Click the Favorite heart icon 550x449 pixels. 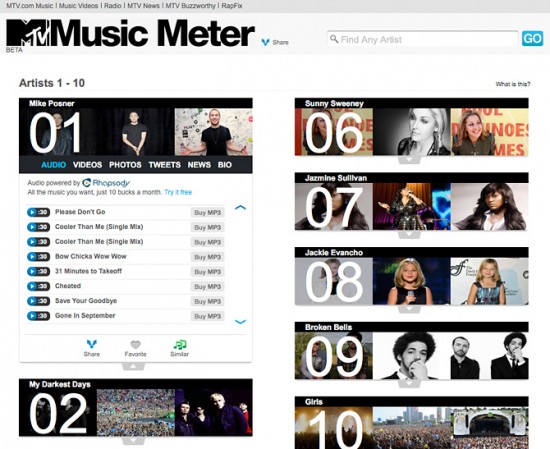click(x=135, y=344)
